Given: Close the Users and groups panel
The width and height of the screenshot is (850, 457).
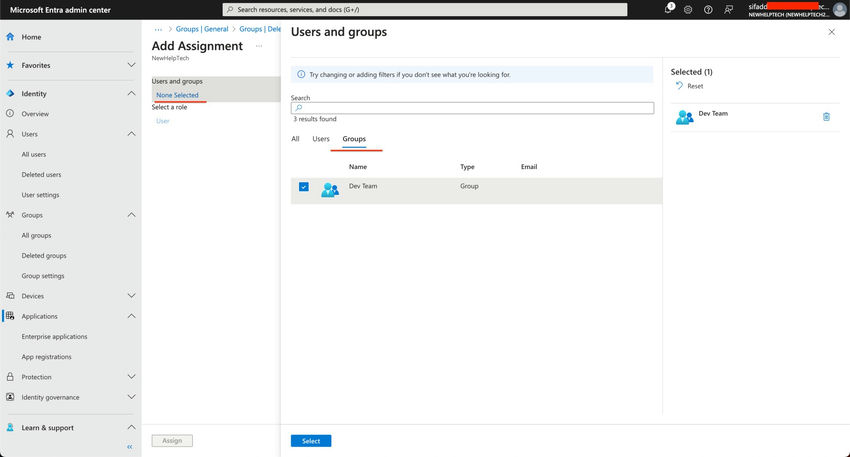Looking at the screenshot, I should pos(831,32).
